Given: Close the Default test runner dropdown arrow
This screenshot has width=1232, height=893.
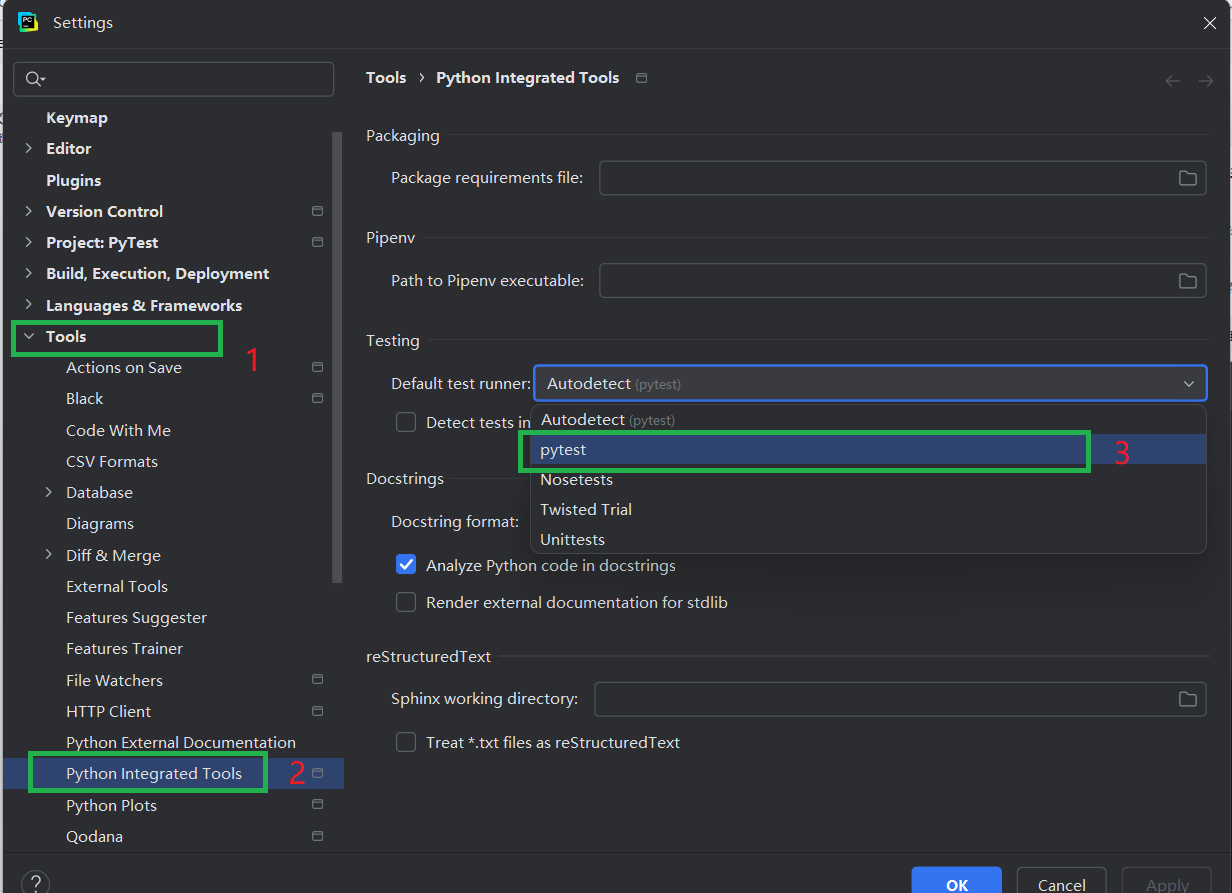Looking at the screenshot, I should (x=1189, y=384).
